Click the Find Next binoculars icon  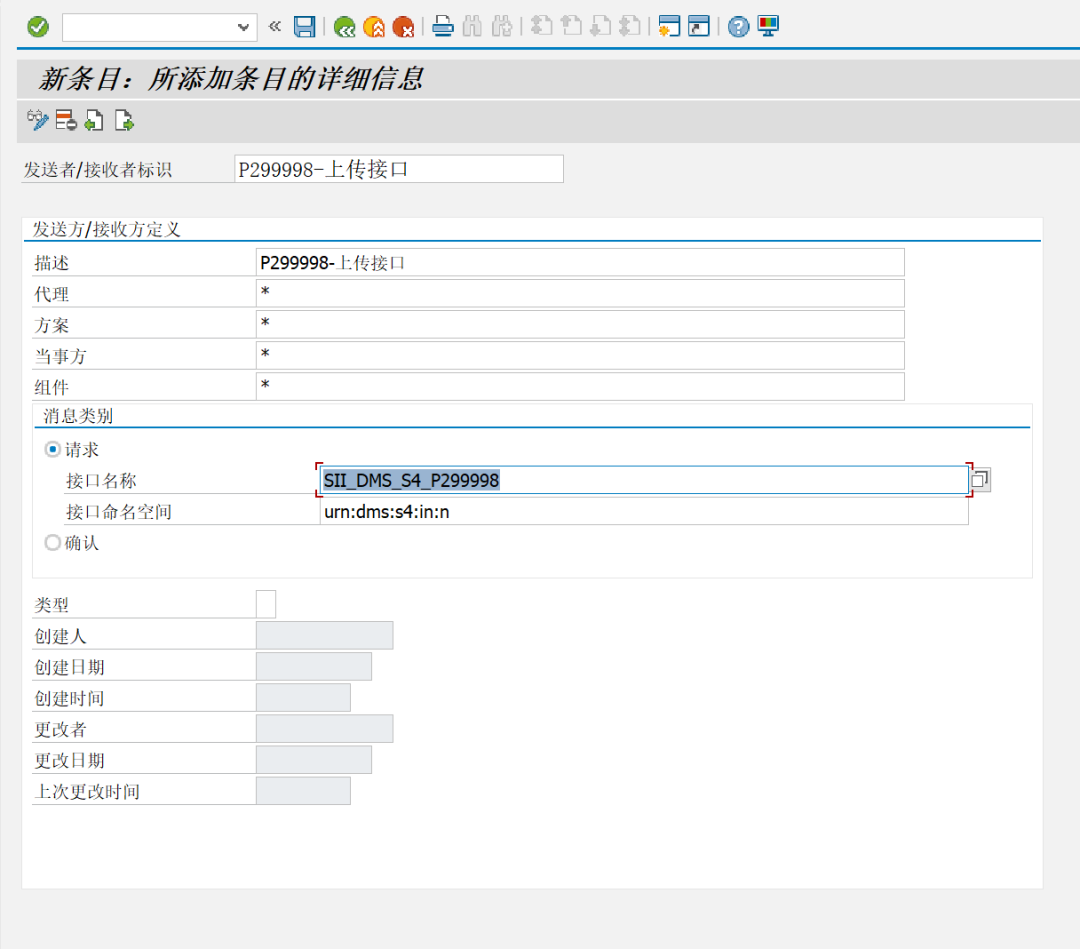pyautogui.click(x=502, y=27)
